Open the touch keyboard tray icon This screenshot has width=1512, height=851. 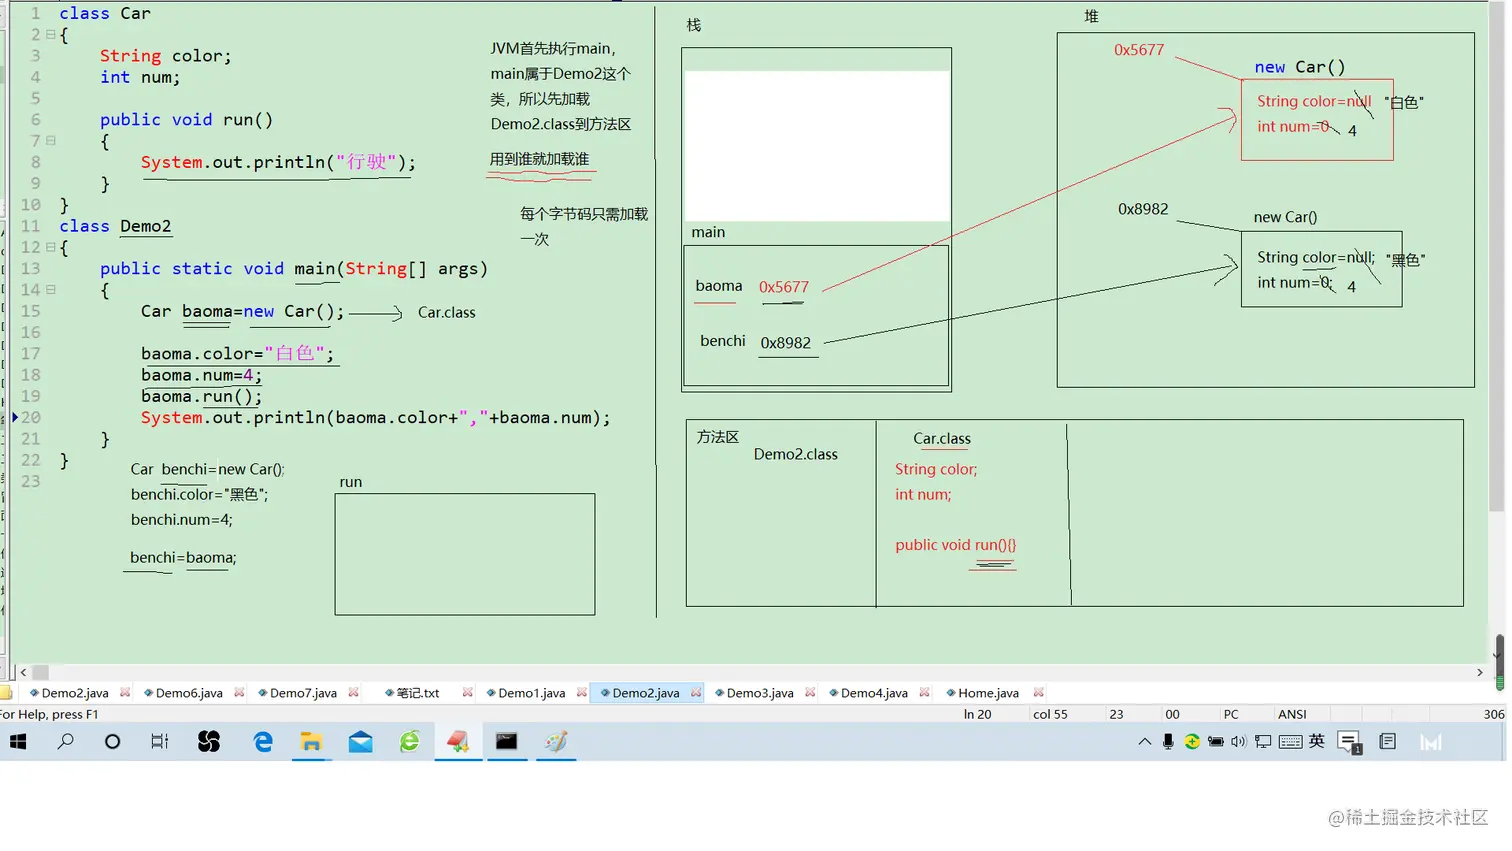1290,742
